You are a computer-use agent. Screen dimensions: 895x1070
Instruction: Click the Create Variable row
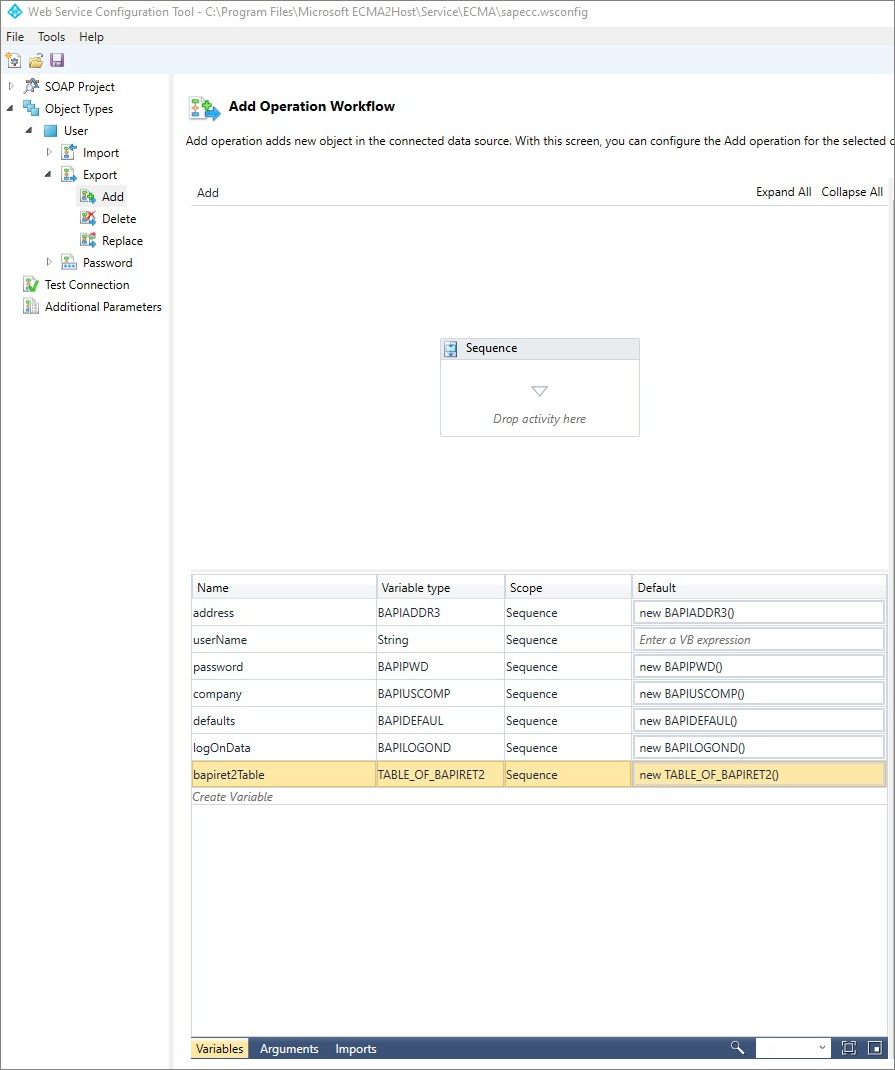[x=233, y=797]
